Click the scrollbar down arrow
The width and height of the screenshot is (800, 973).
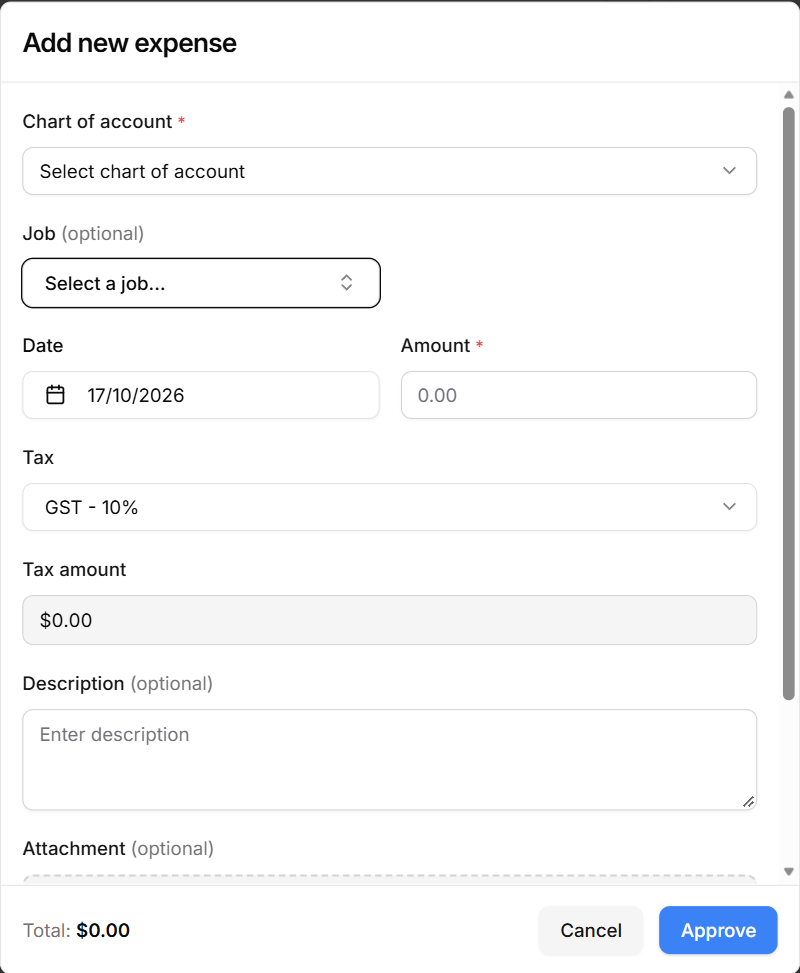click(789, 871)
